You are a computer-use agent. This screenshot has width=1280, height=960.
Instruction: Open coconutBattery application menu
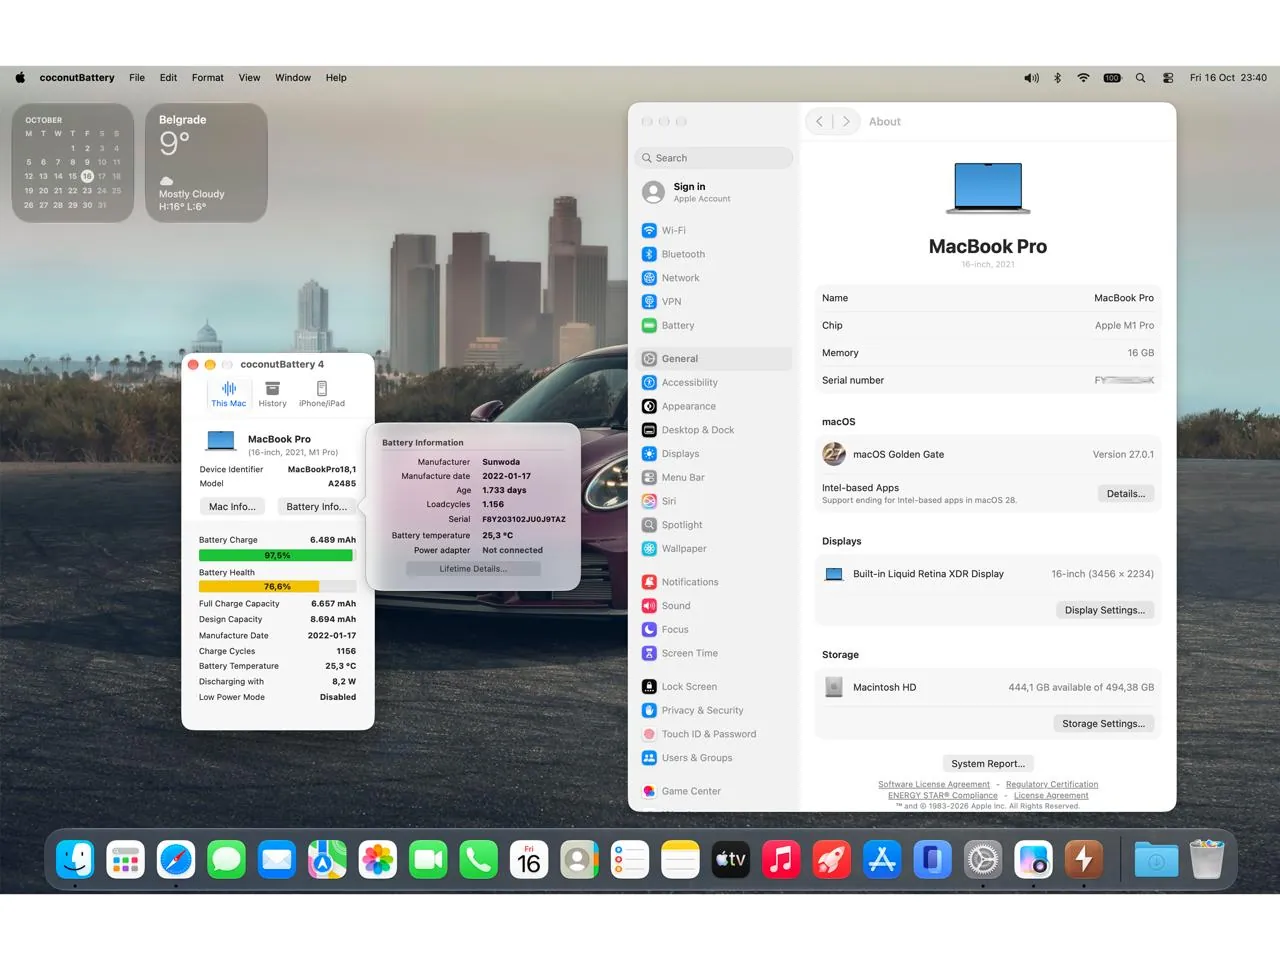(77, 78)
